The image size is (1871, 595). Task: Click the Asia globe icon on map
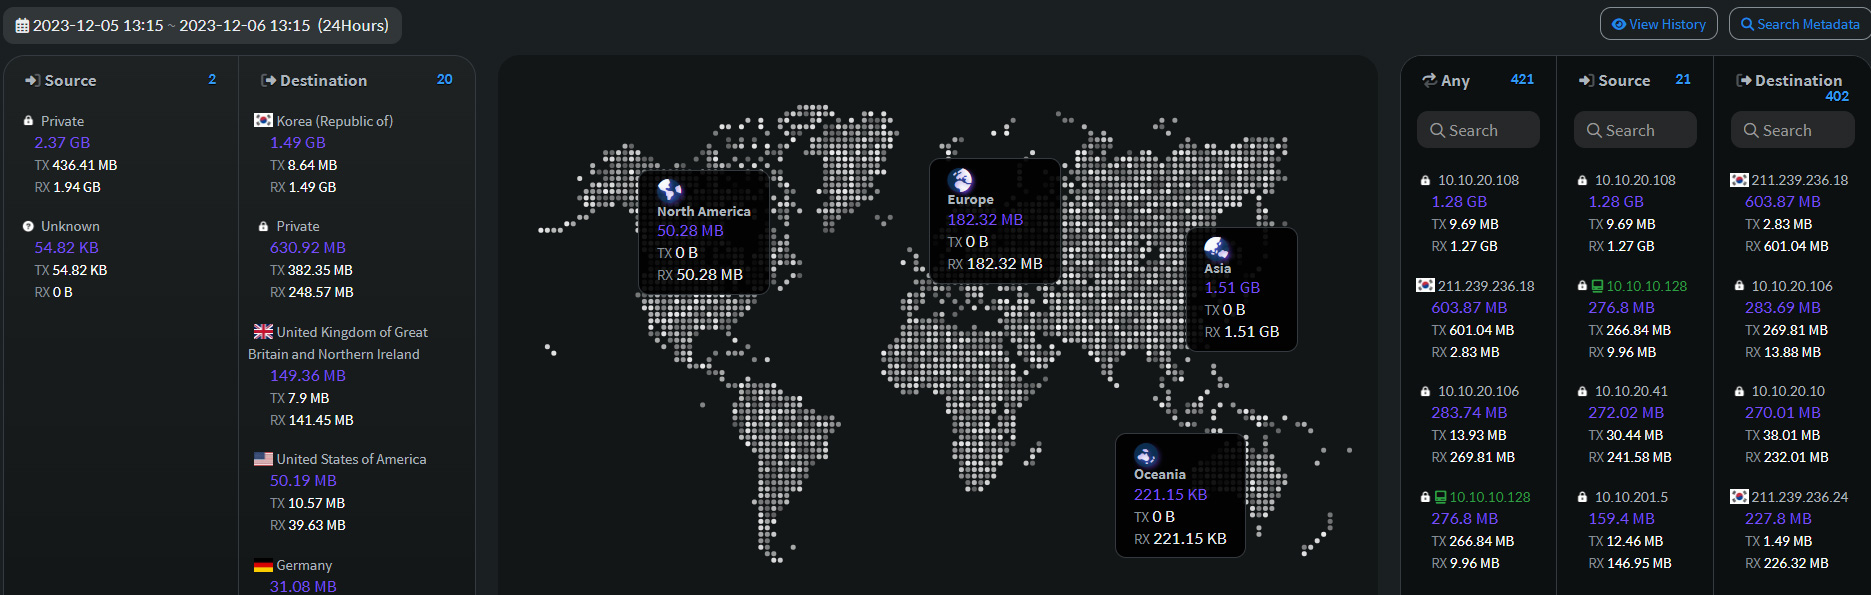click(1216, 249)
